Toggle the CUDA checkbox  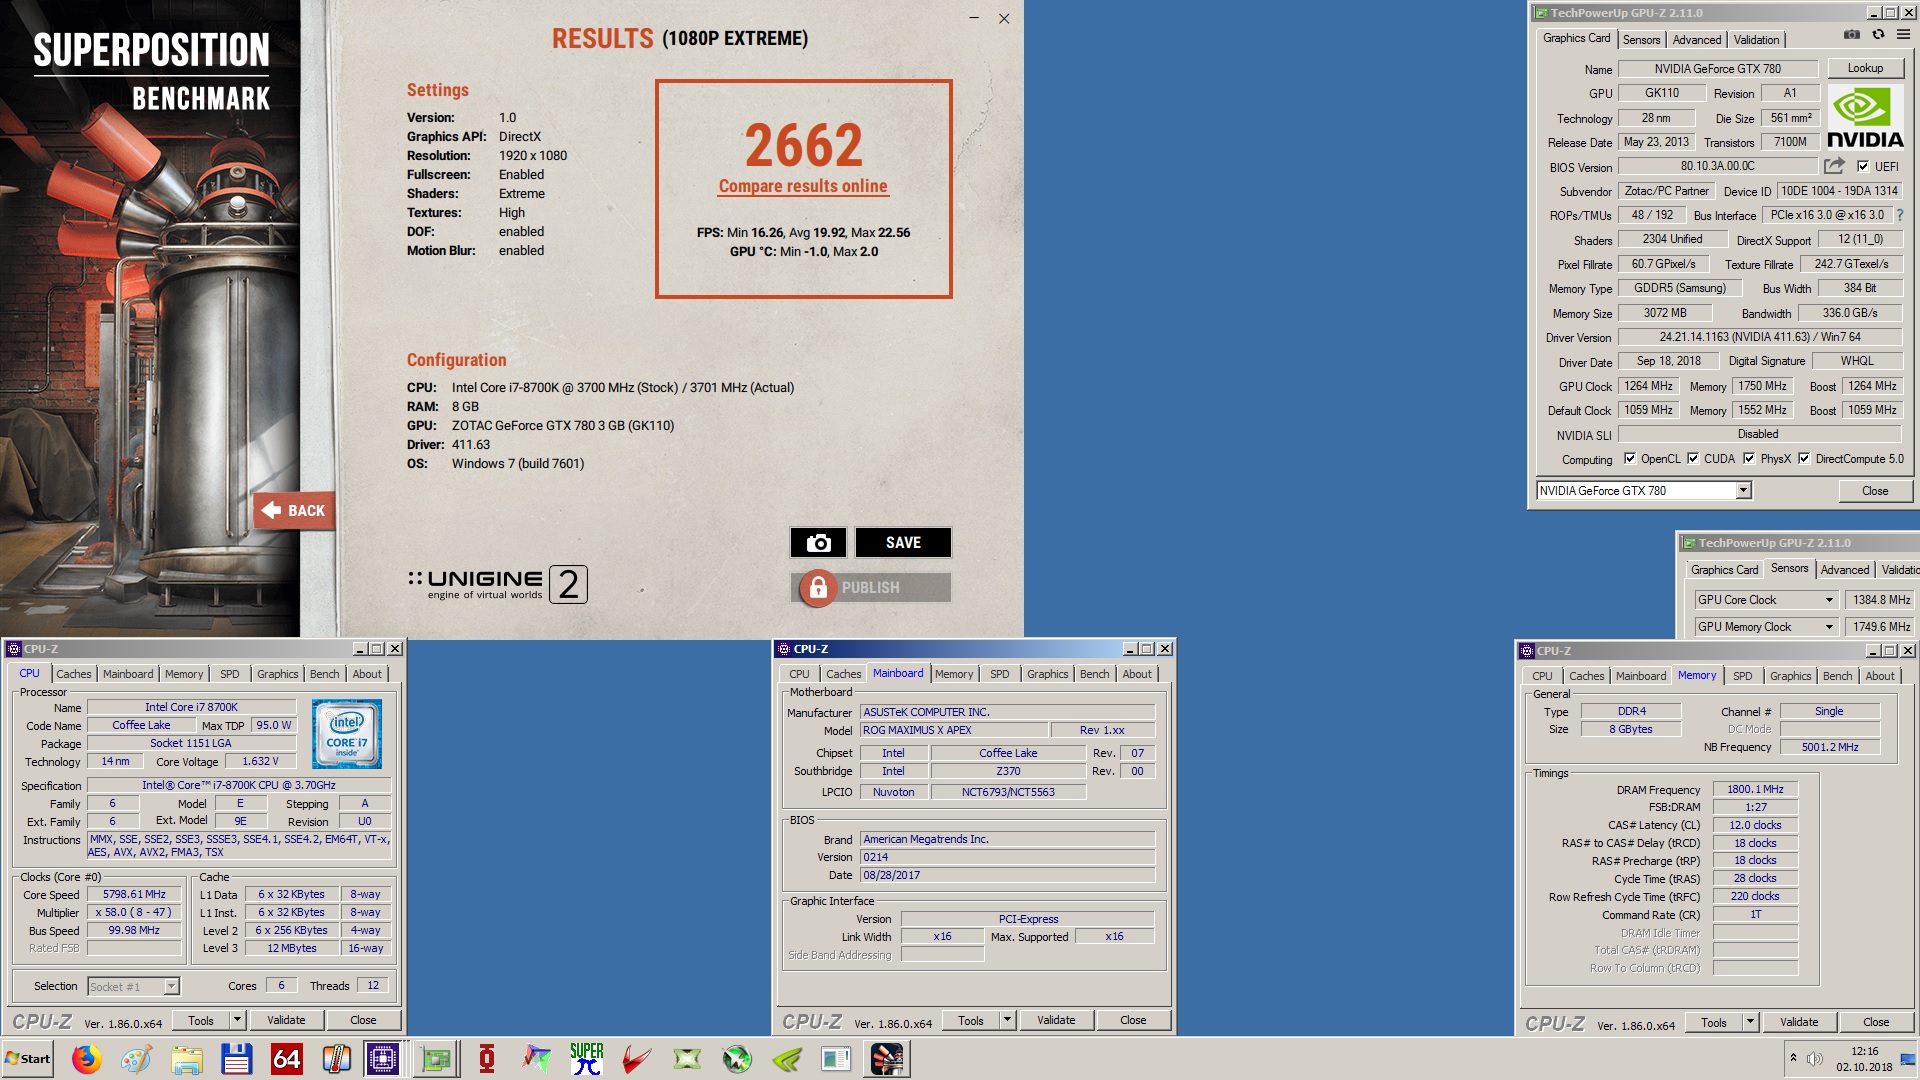coord(1693,459)
